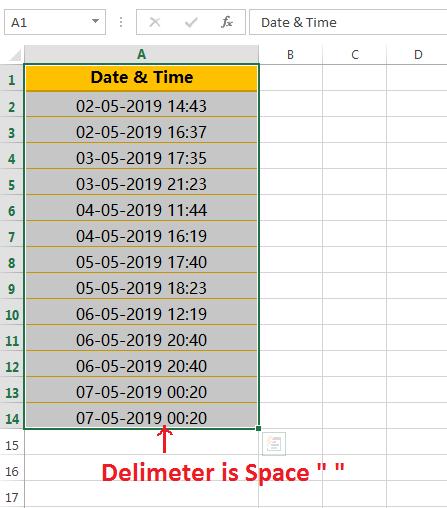Select column A header
The height and width of the screenshot is (508, 447).
pos(141,54)
